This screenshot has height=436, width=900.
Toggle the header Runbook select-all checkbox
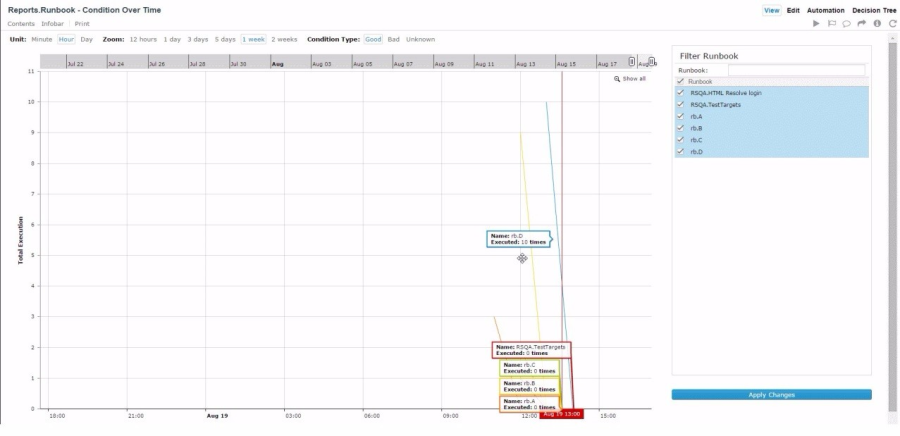pyautogui.click(x=680, y=81)
